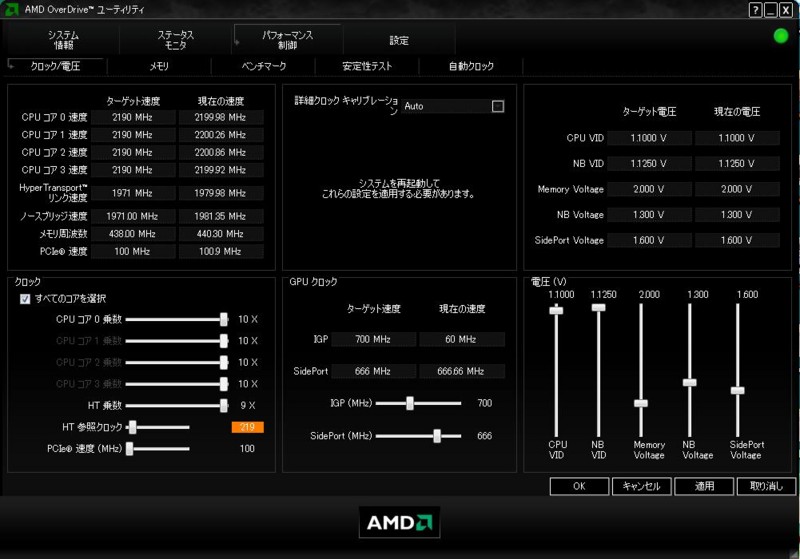
Task: Click the キャンセル button
Action: click(x=642, y=486)
